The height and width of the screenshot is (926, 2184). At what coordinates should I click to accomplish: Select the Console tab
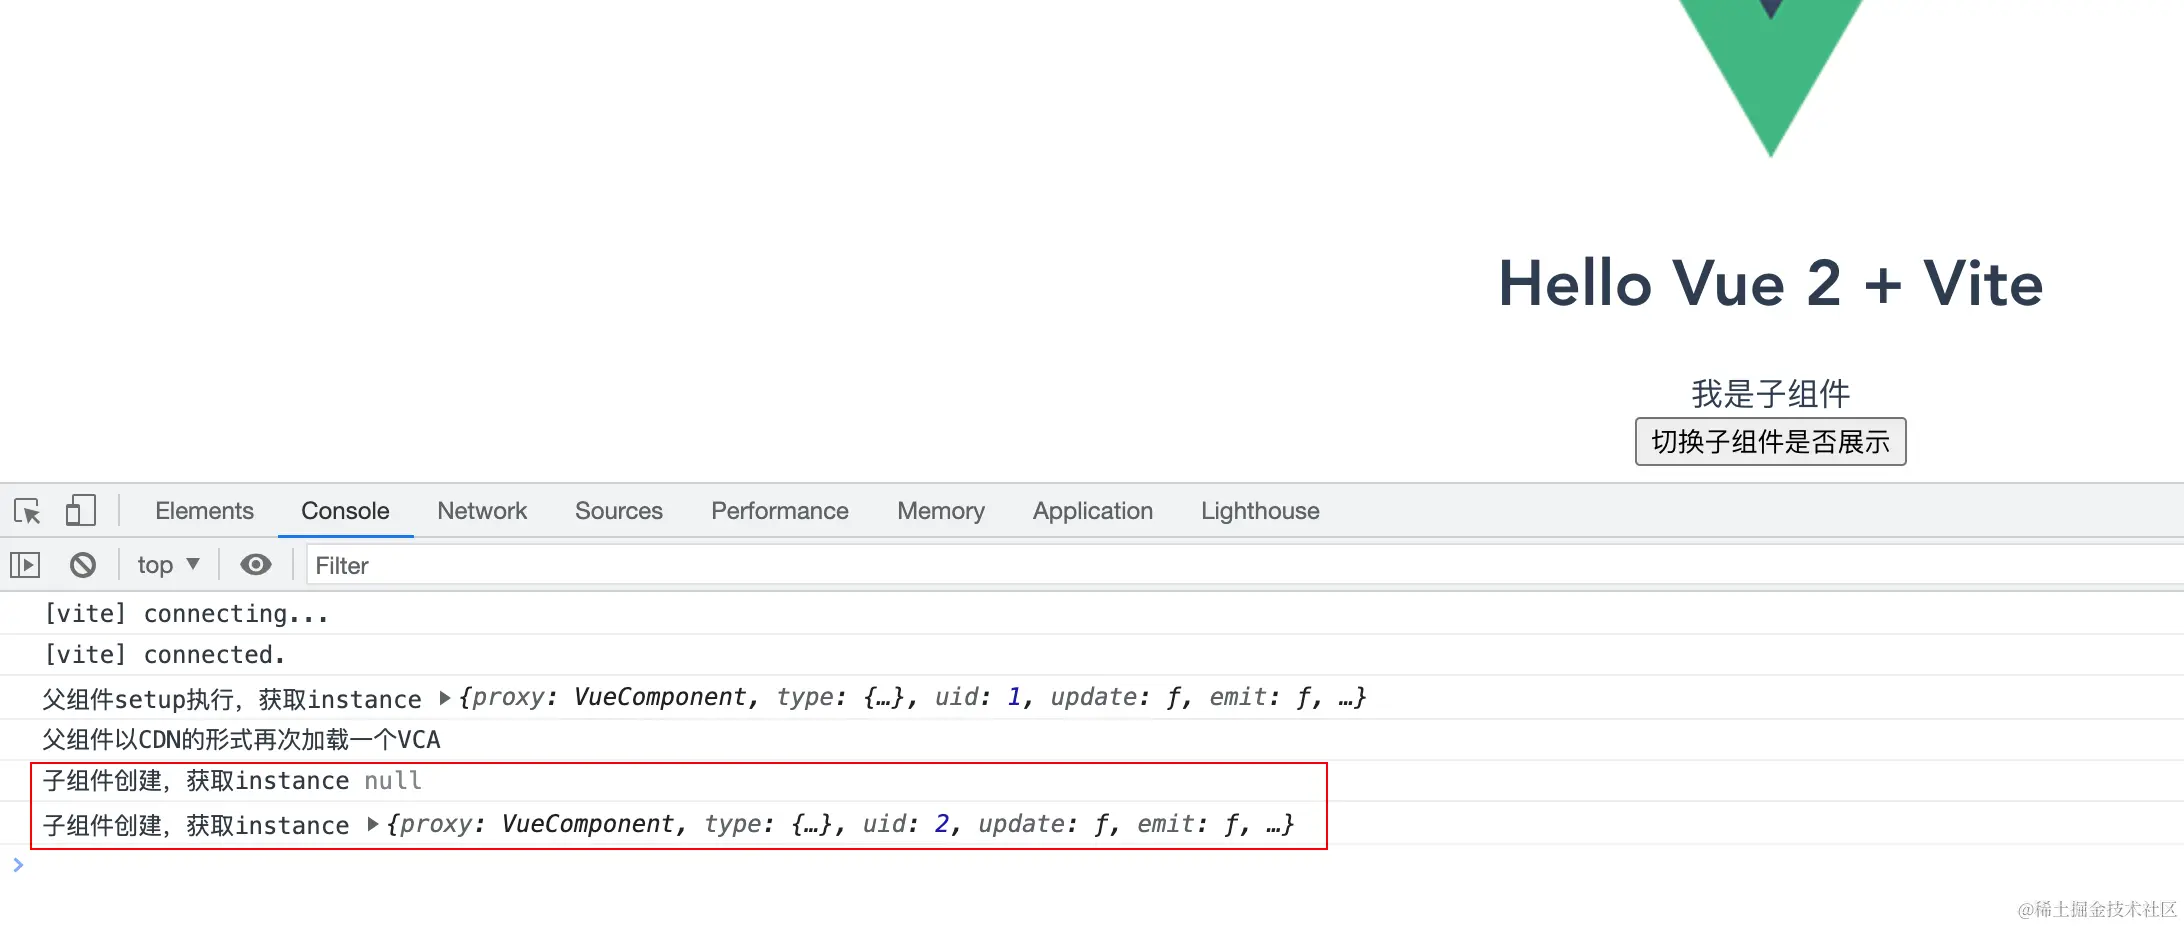345,511
